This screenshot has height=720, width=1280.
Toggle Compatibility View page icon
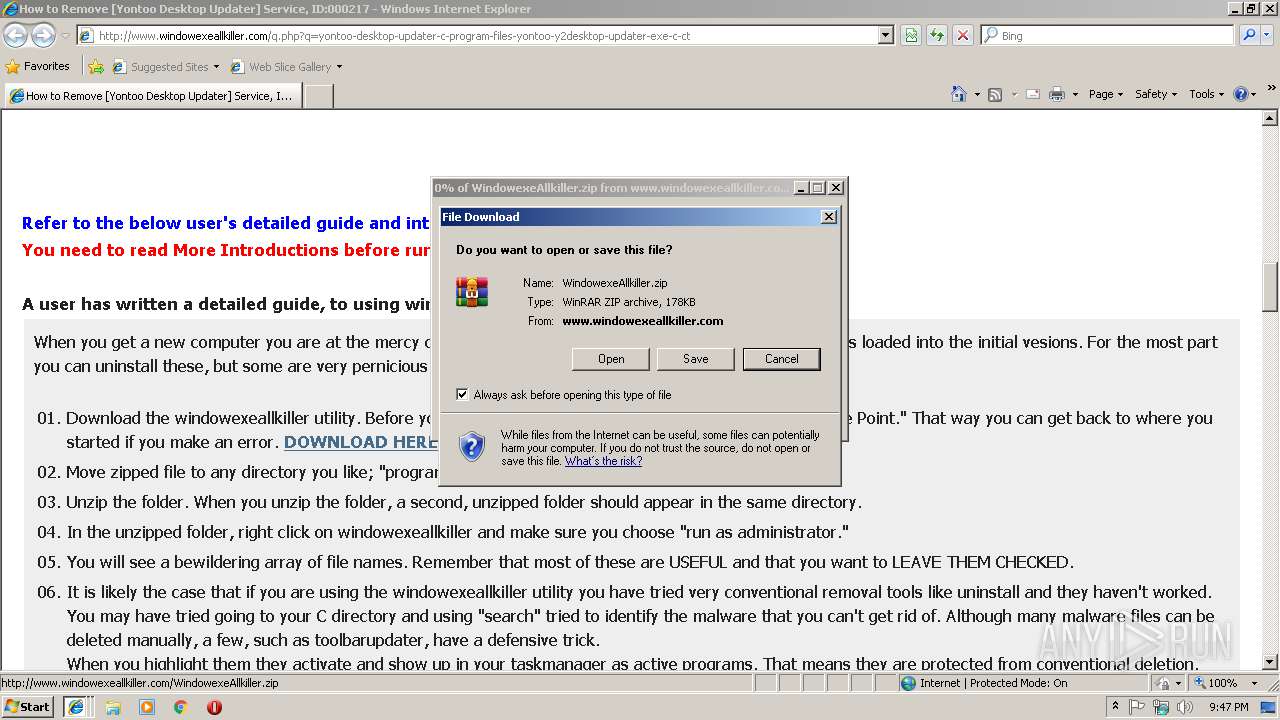(911, 35)
